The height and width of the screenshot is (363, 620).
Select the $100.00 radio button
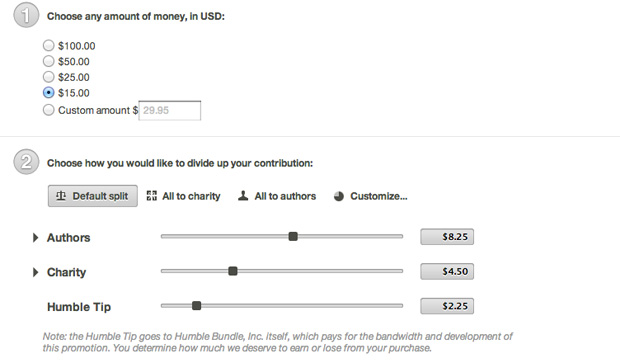tap(48, 45)
